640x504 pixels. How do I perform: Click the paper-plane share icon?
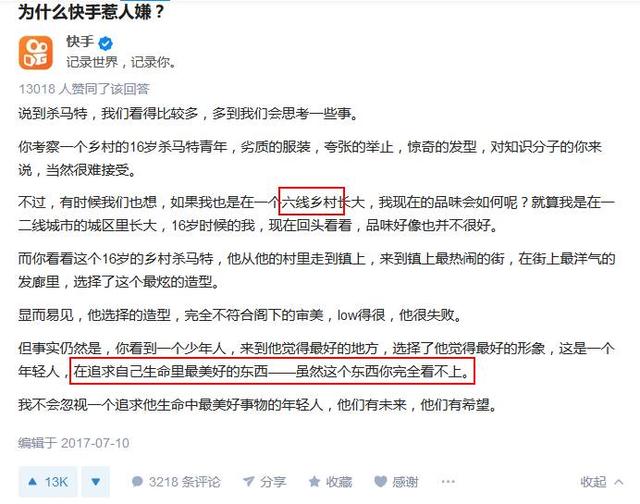click(x=249, y=482)
